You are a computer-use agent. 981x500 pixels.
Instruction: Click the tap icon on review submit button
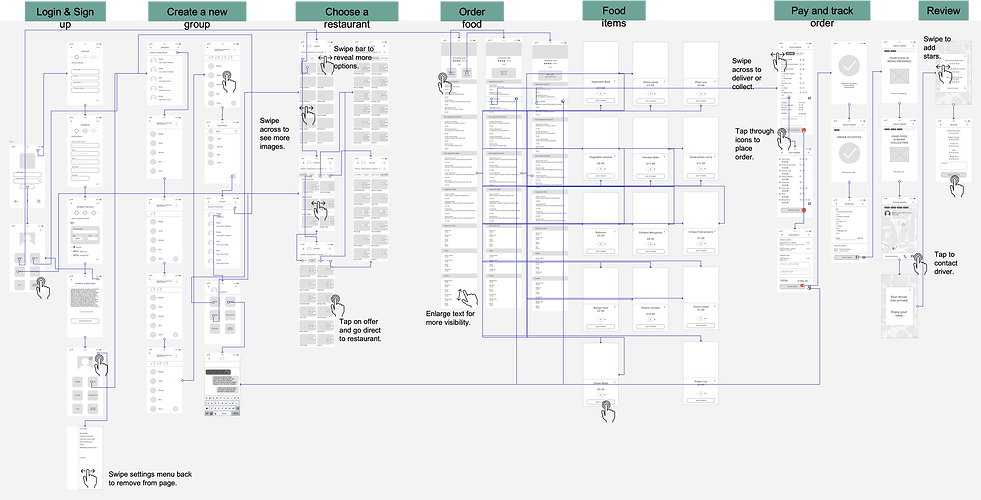pos(957,186)
